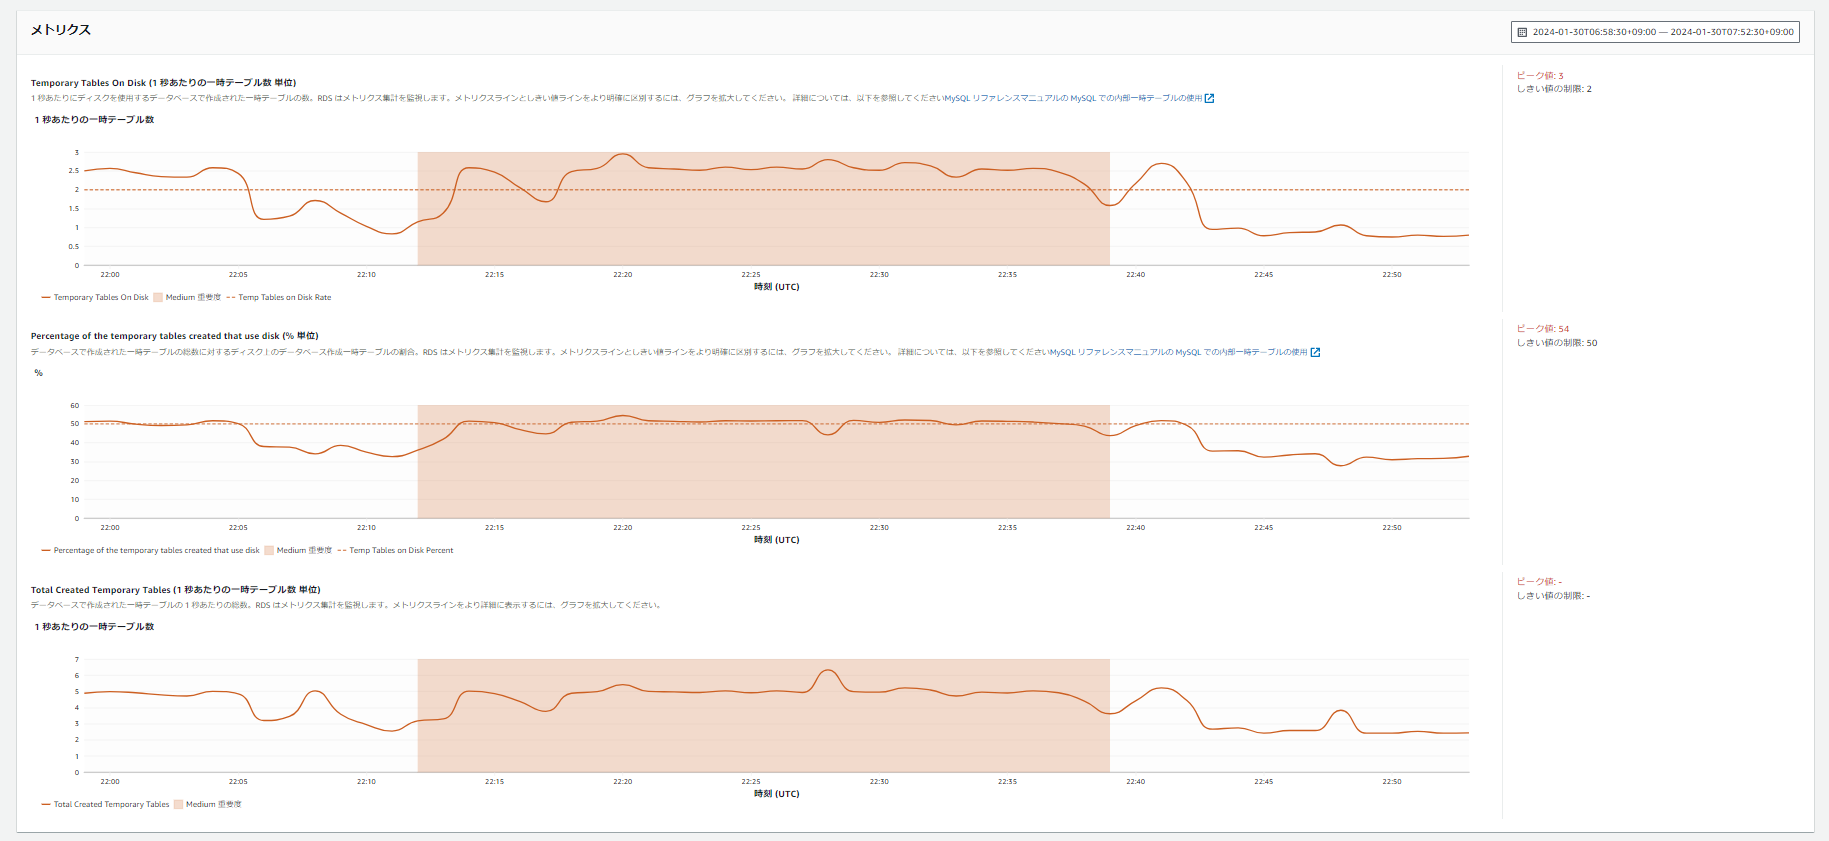Click the peak value 'ピーク値: 54' text
Screen dimensions: 1829x841
1543,329
